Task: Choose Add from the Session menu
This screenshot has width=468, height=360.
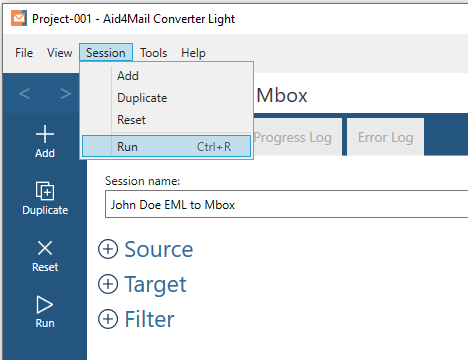Action: [x=166, y=76]
